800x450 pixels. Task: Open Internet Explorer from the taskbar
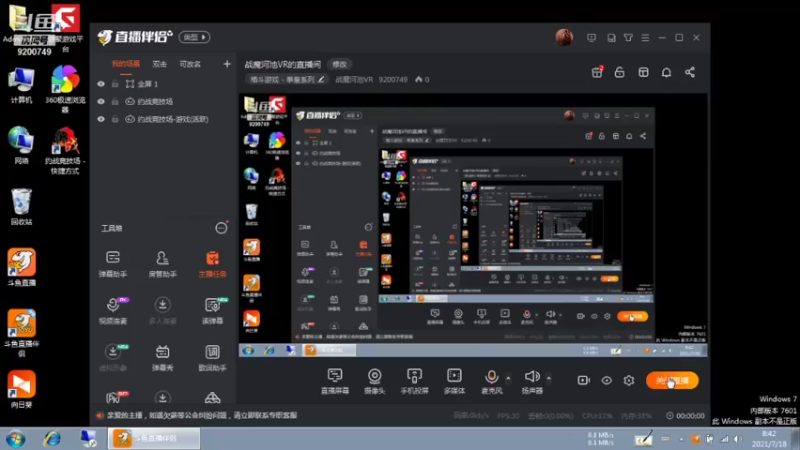point(52,439)
